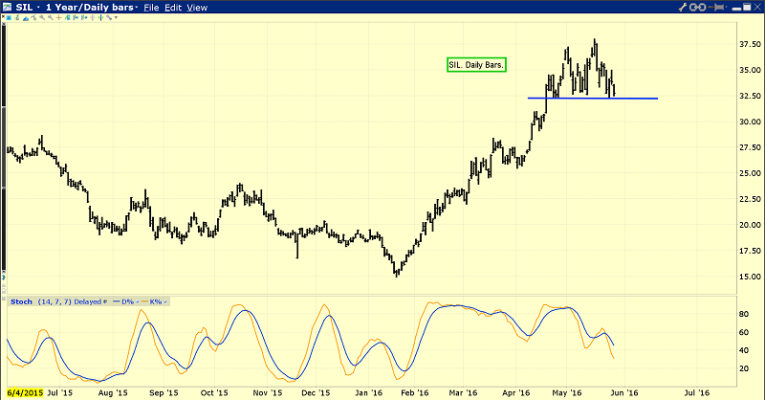Expand the 1 Year/Daily bars period dropdown
Screen dimensions: 765x400
coord(136,7)
